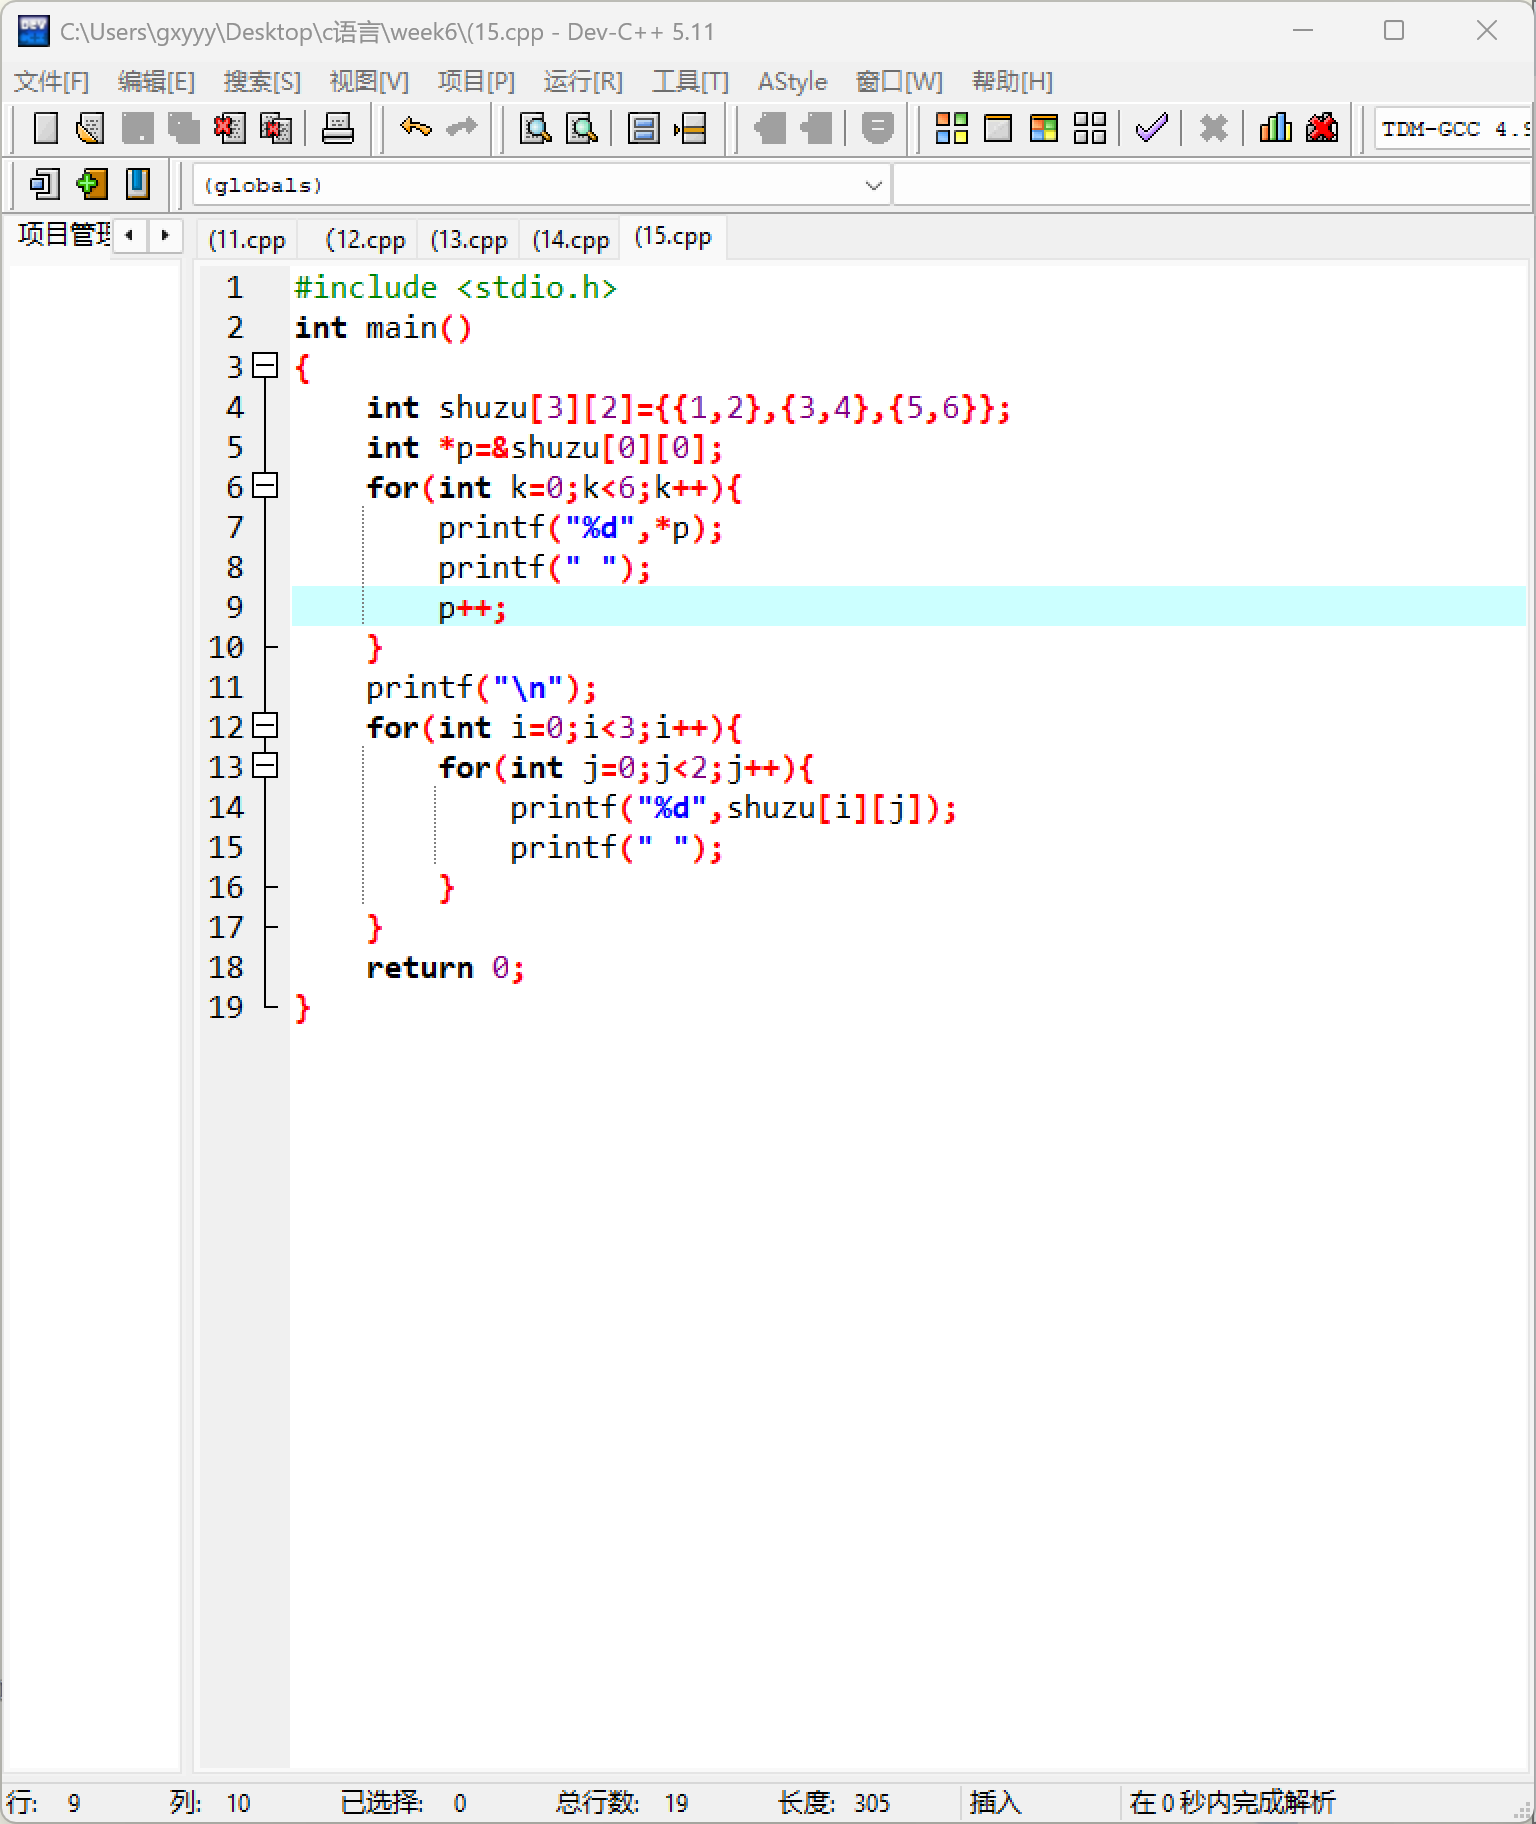Switch to the (12.cpp tab
The image size is (1536, 1824).
coord(365,240)
